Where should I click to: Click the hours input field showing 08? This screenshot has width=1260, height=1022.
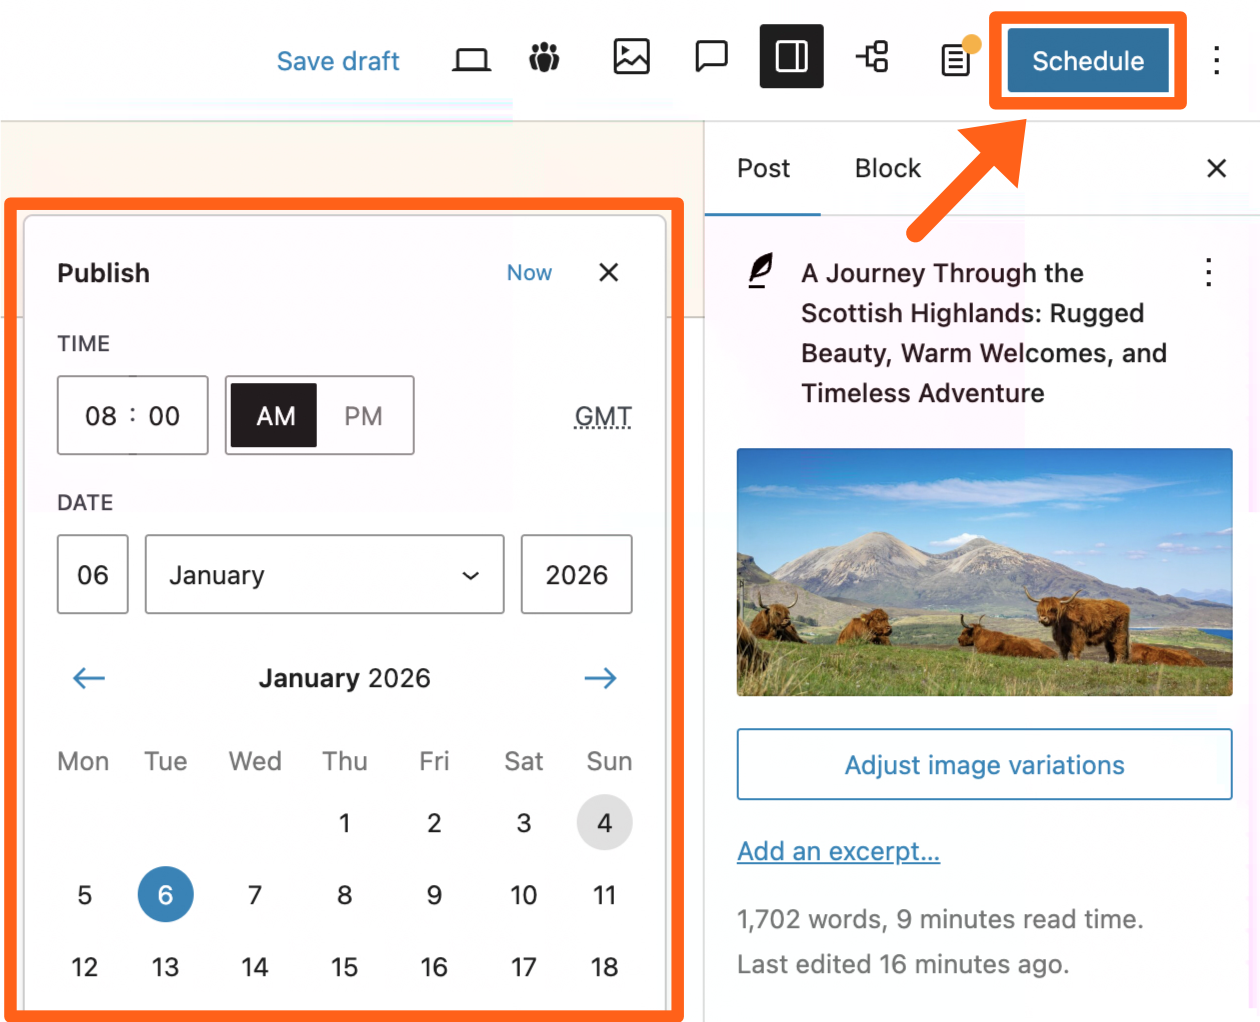point(101,416)
